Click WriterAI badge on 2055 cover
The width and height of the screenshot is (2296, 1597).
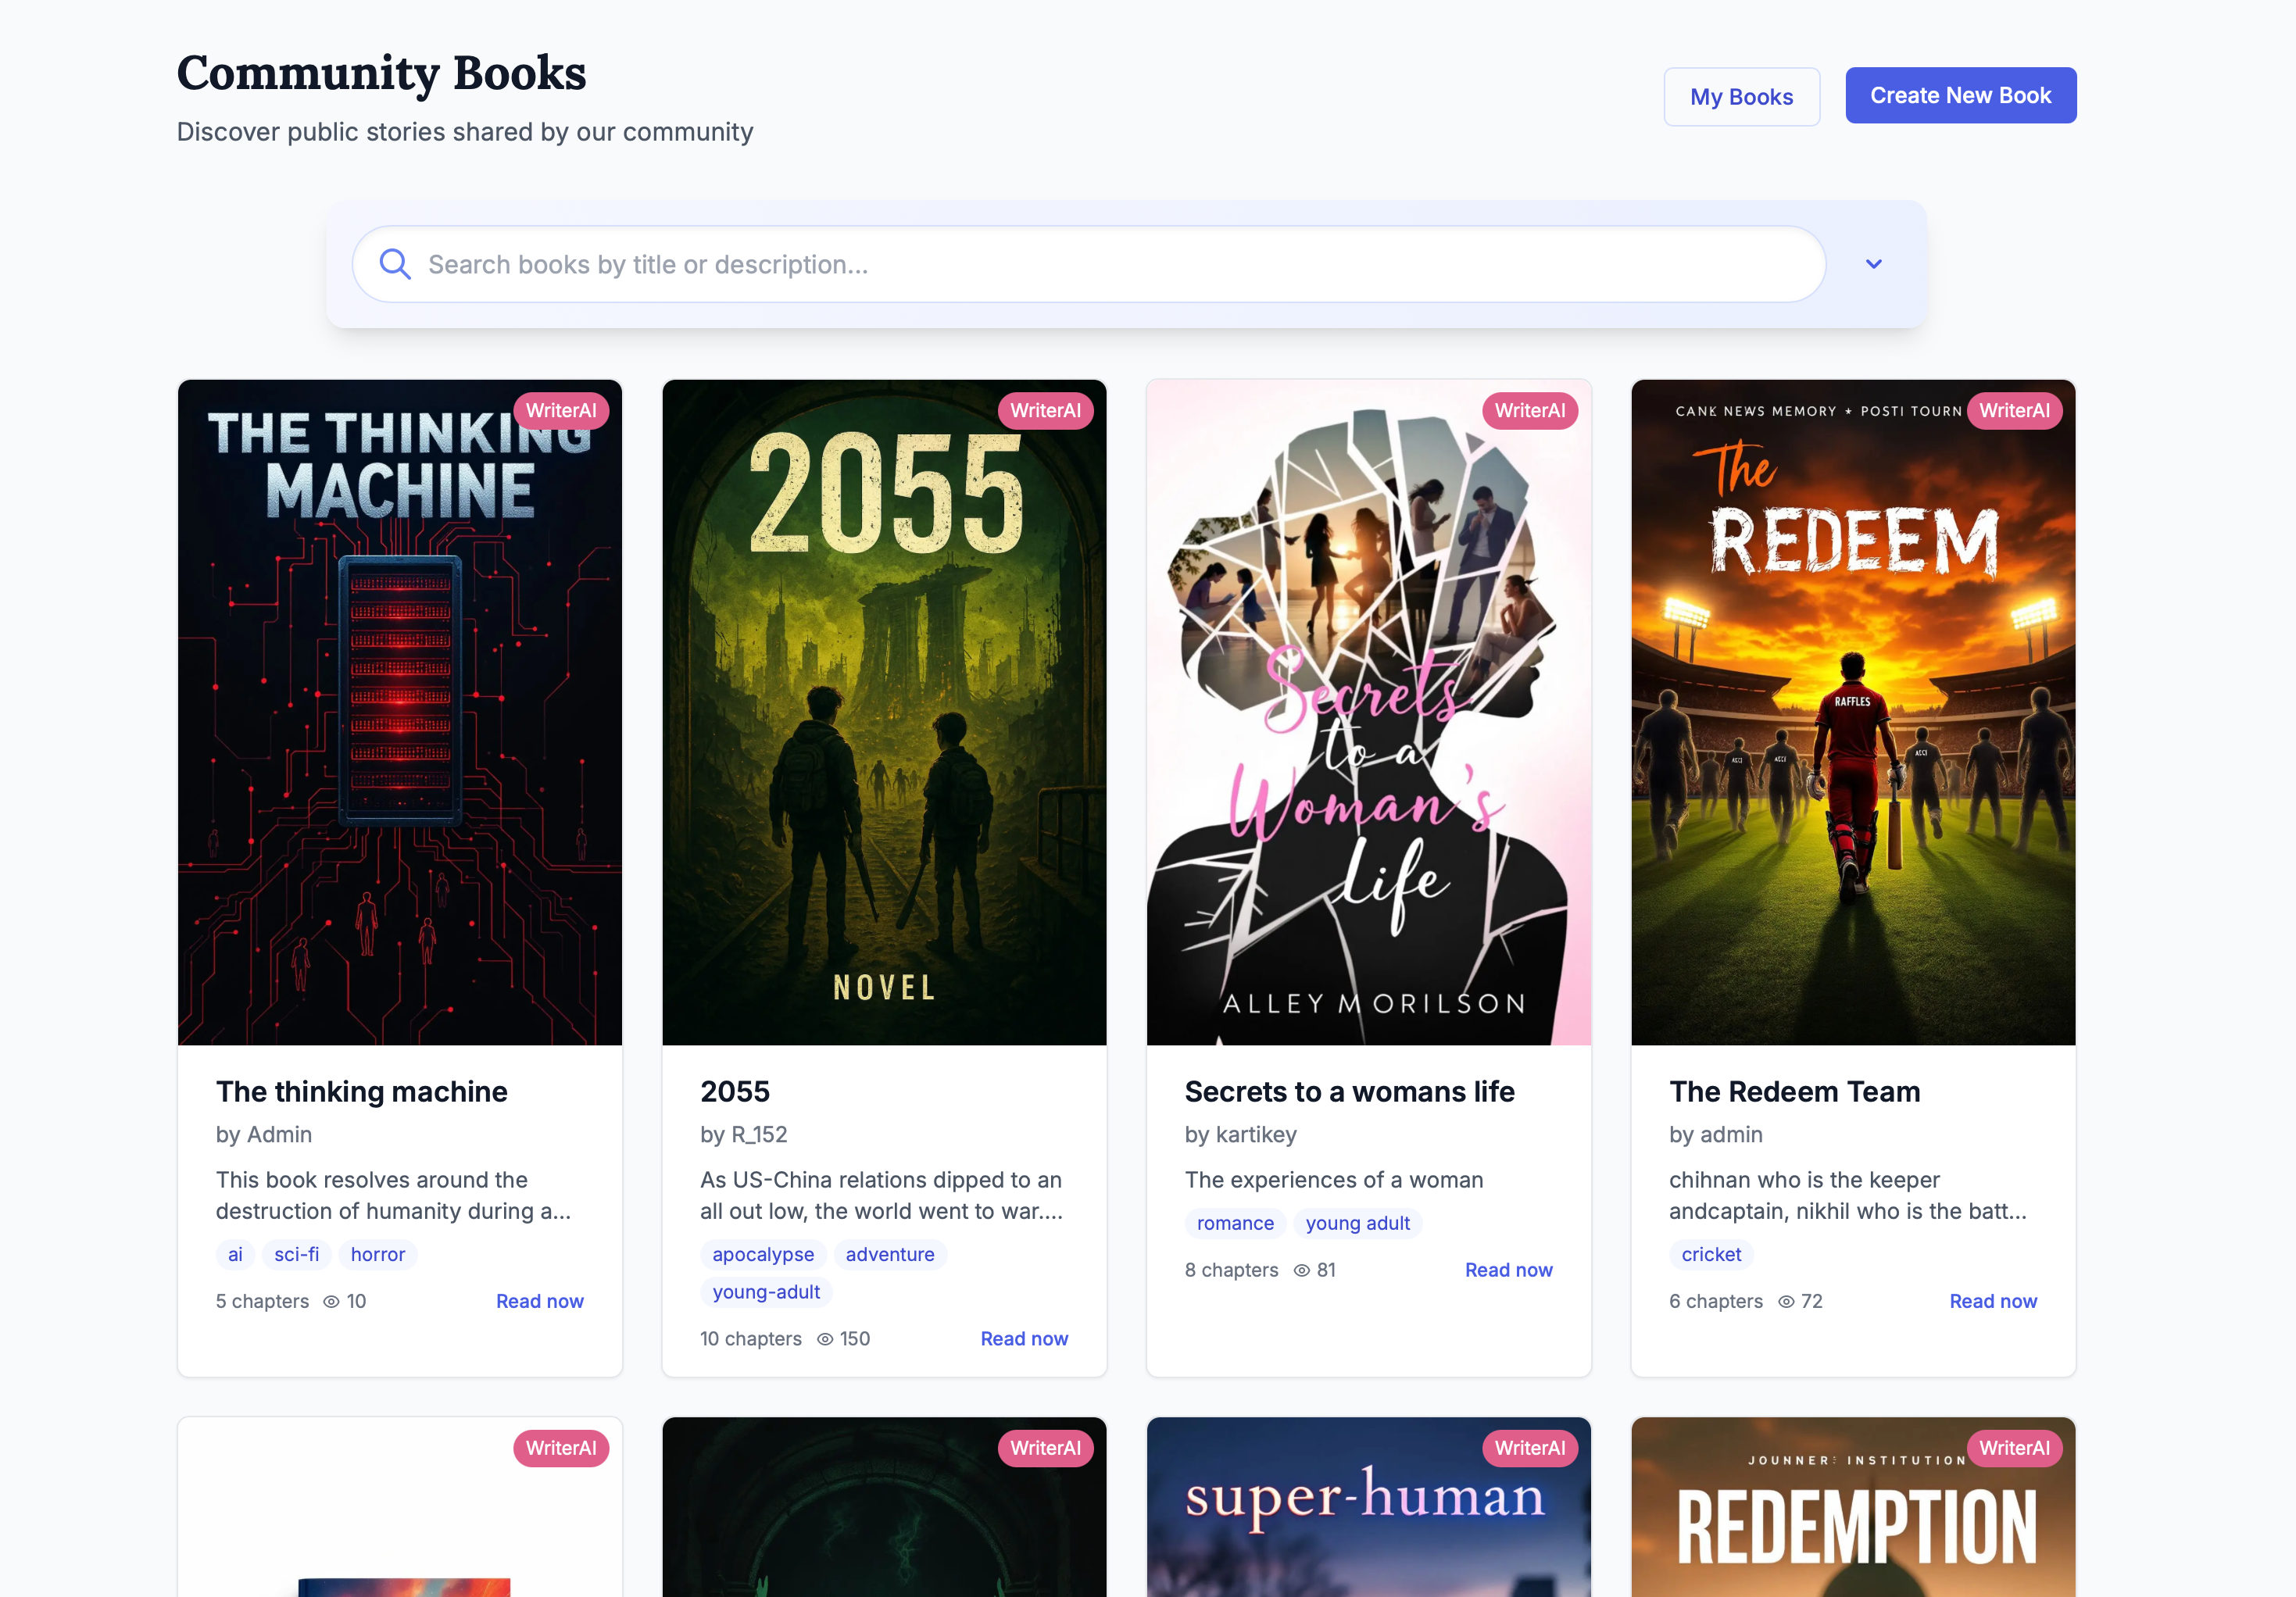1045,411
